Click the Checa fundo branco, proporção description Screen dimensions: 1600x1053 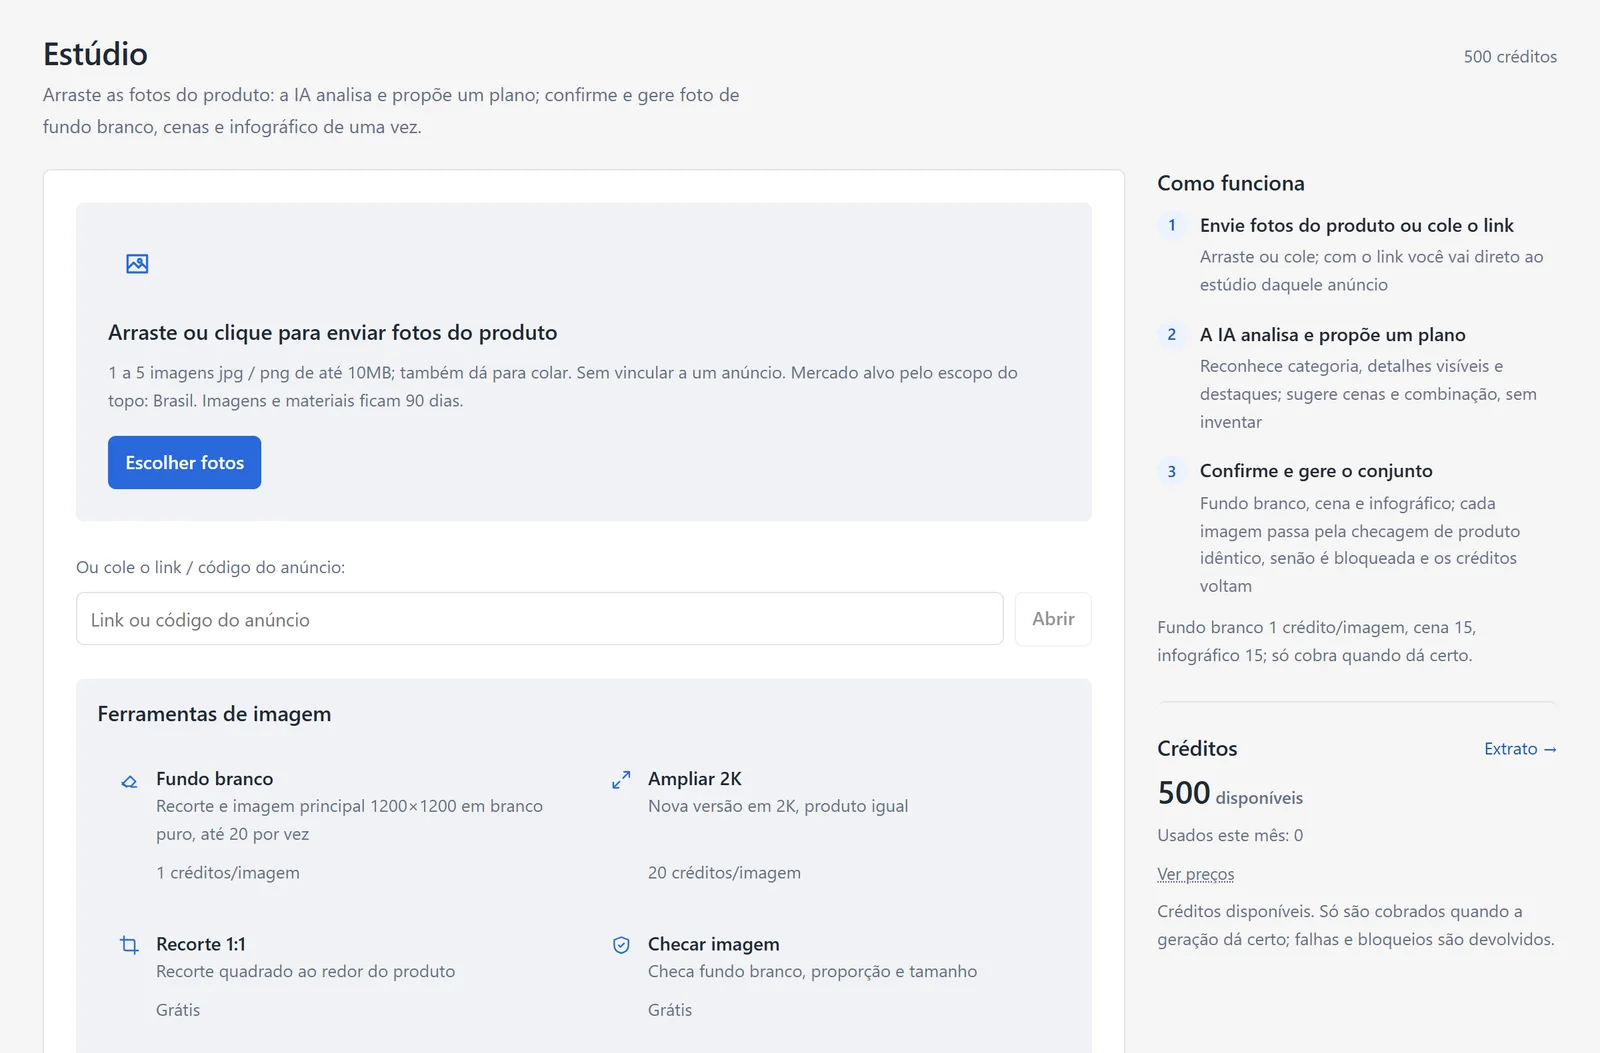click(x=812, y=971)
